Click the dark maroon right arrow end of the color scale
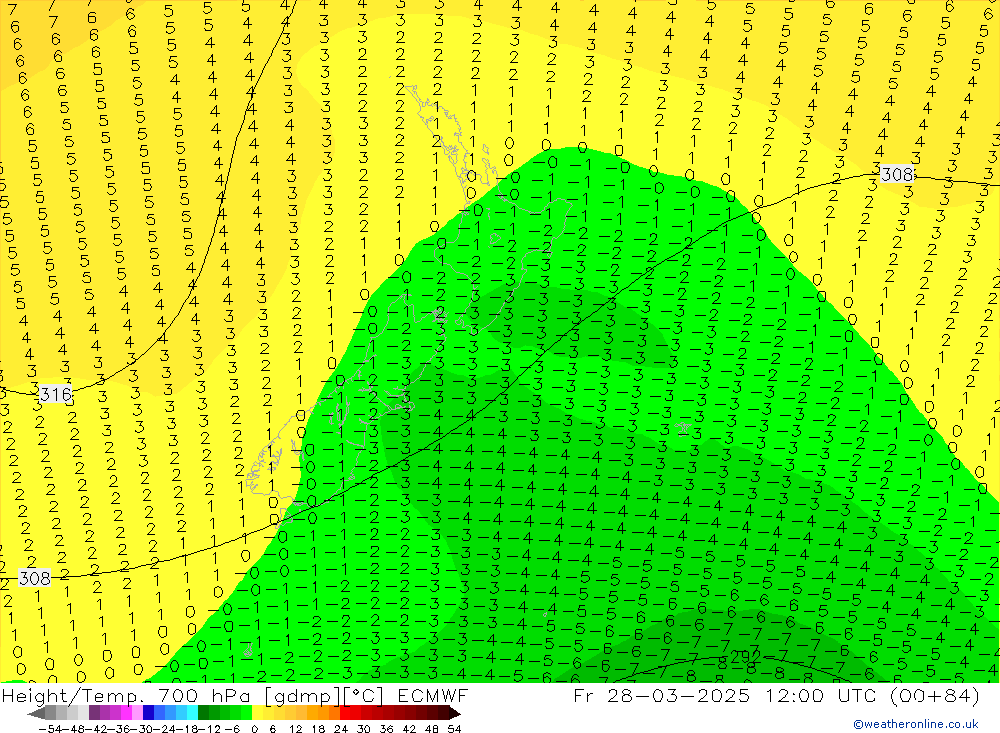 tap(455, 713)
